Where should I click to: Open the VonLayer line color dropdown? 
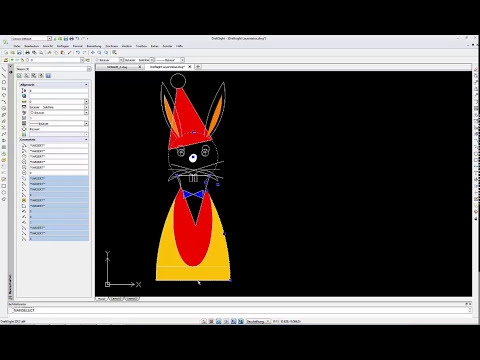click(x=121, y=60)
